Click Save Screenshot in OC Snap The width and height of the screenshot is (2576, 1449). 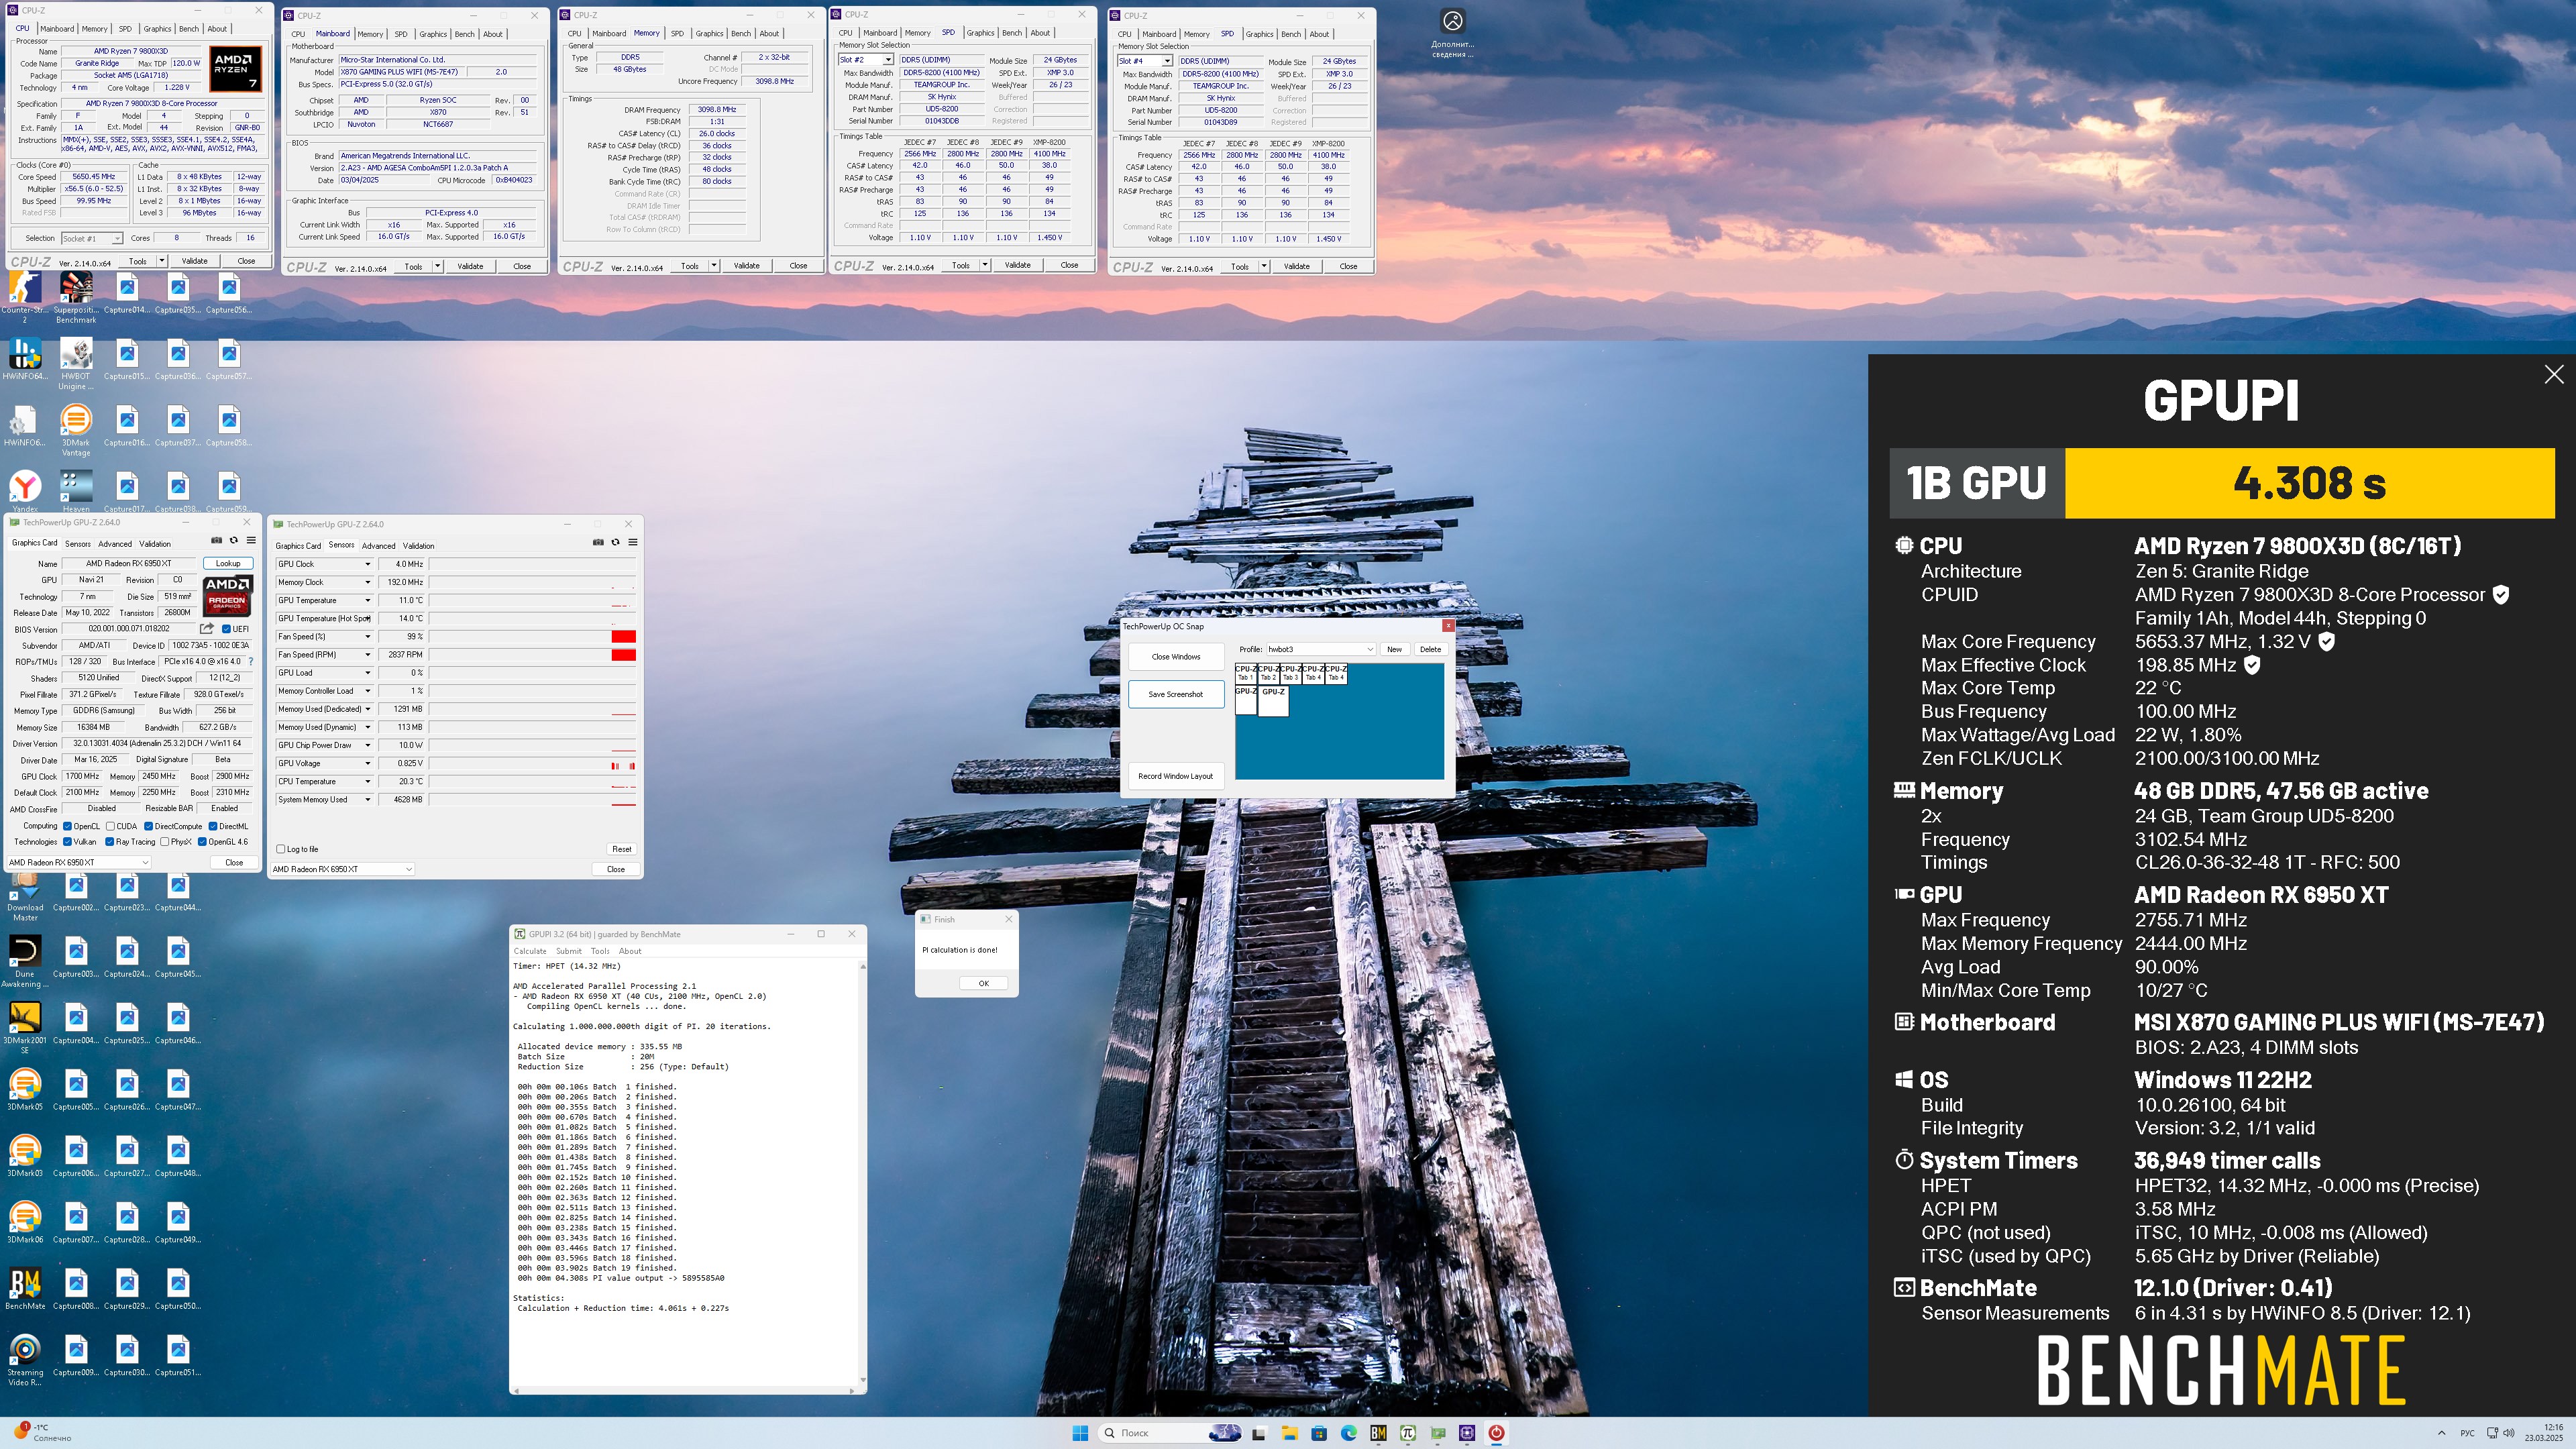1176,694
